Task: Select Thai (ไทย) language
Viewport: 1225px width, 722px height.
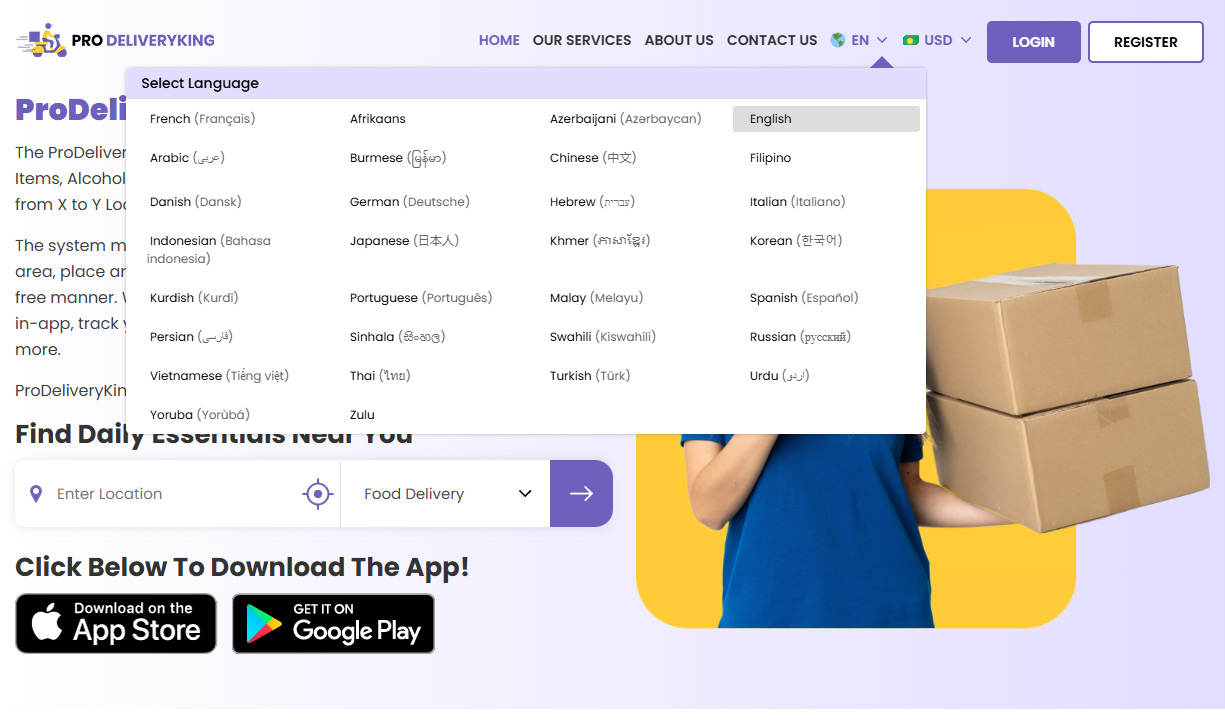Action: 380,376
